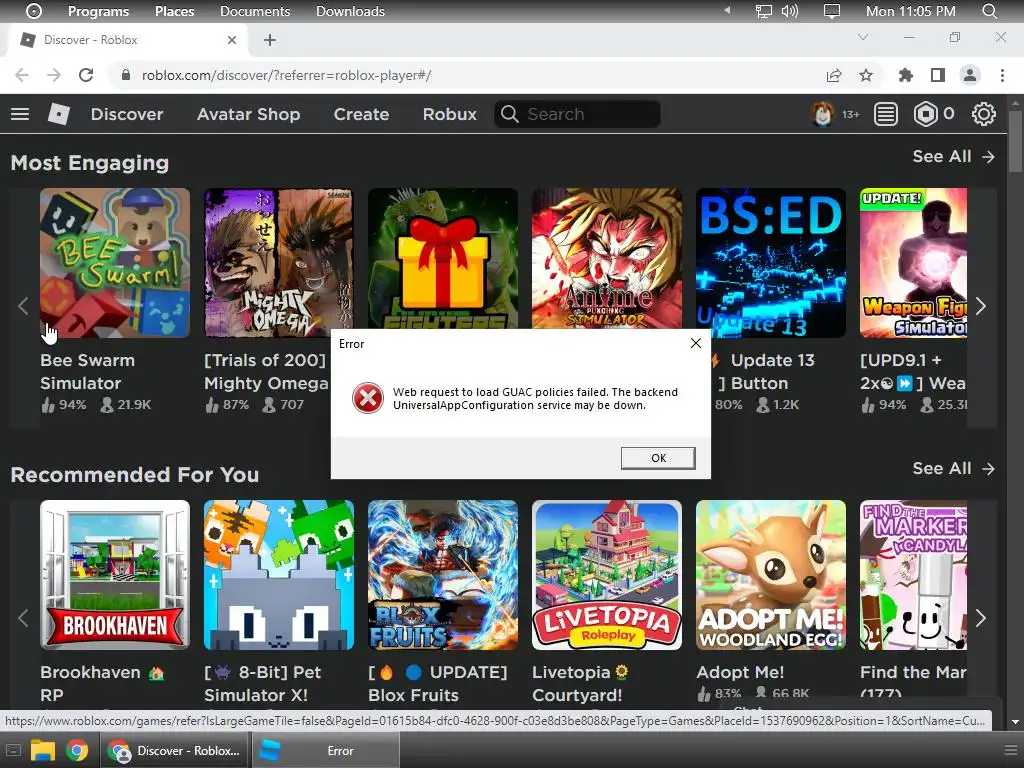Open Pet Simulator X thumbnail
This screenshot has height=768, width=1024.
click(279, 575)
